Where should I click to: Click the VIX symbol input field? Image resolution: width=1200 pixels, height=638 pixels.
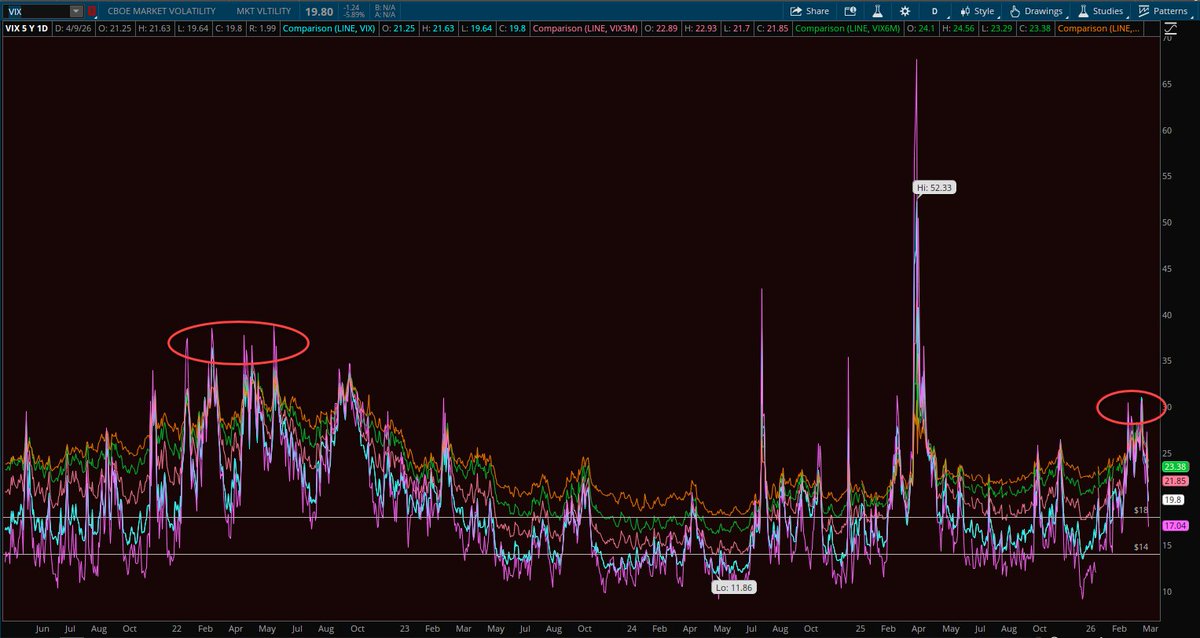pos(37,11)
